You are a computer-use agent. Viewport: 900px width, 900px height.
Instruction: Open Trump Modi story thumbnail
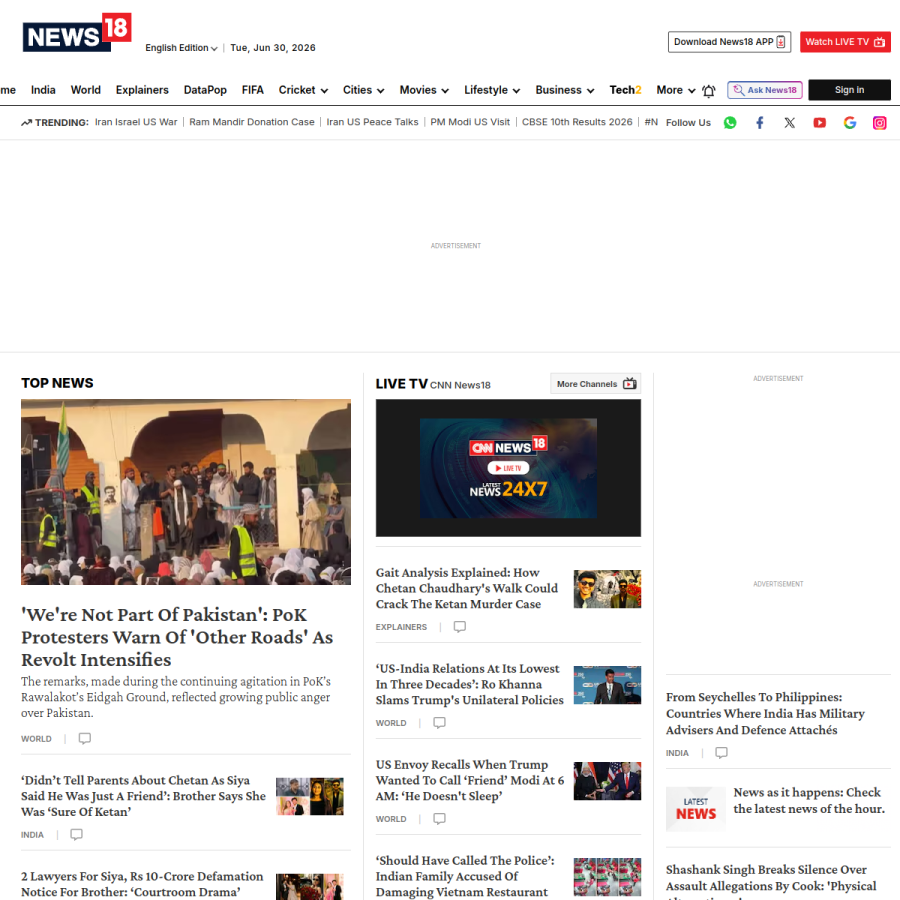pyautogui.click(x=607, y=781)
